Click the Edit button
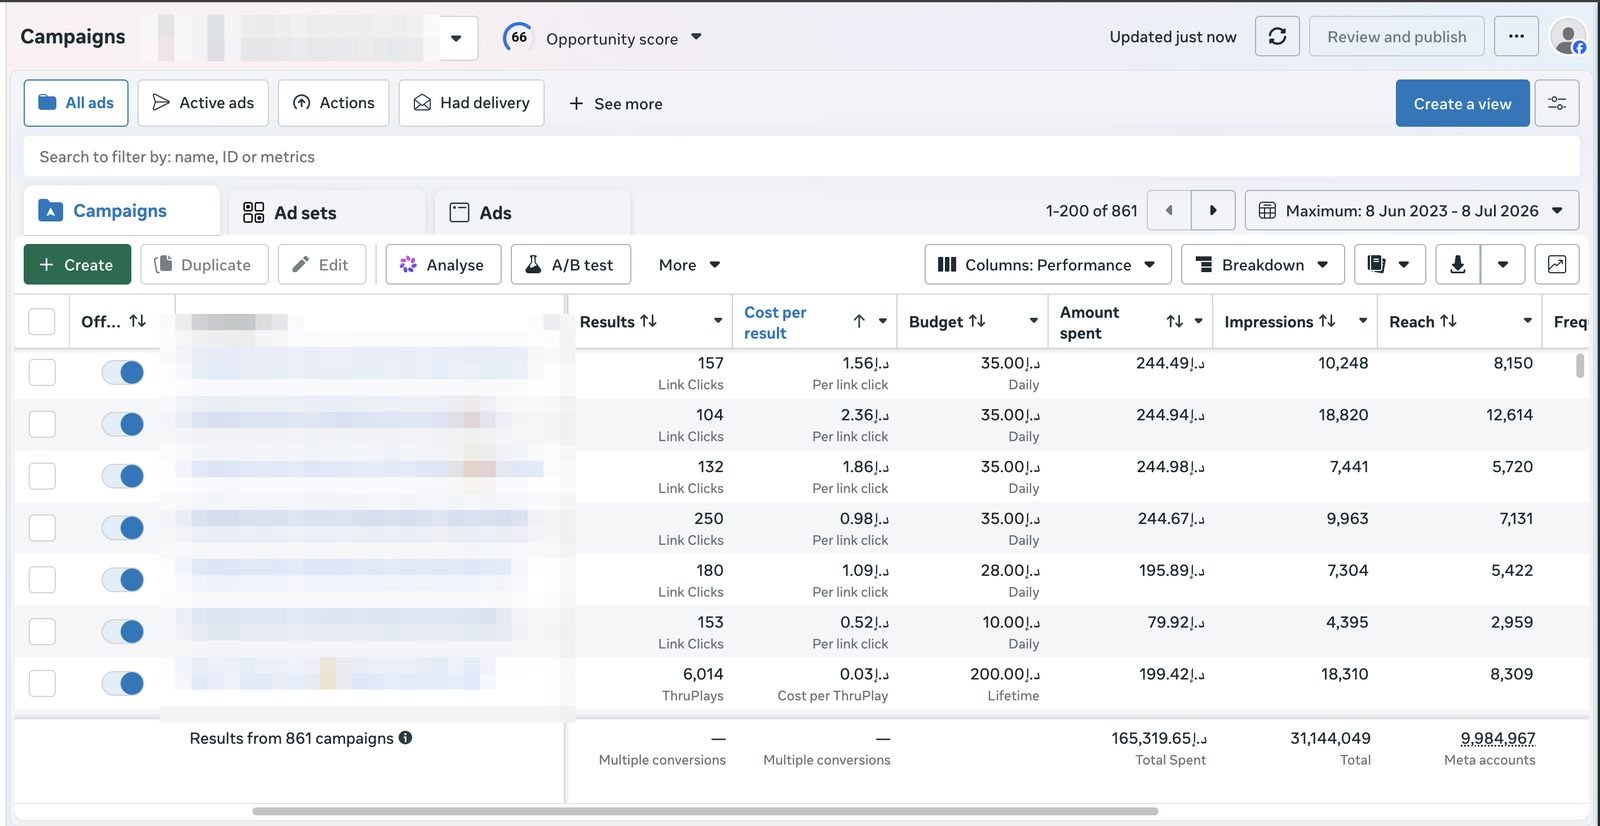Viewport: 1600px width, 826px height. 321,264
